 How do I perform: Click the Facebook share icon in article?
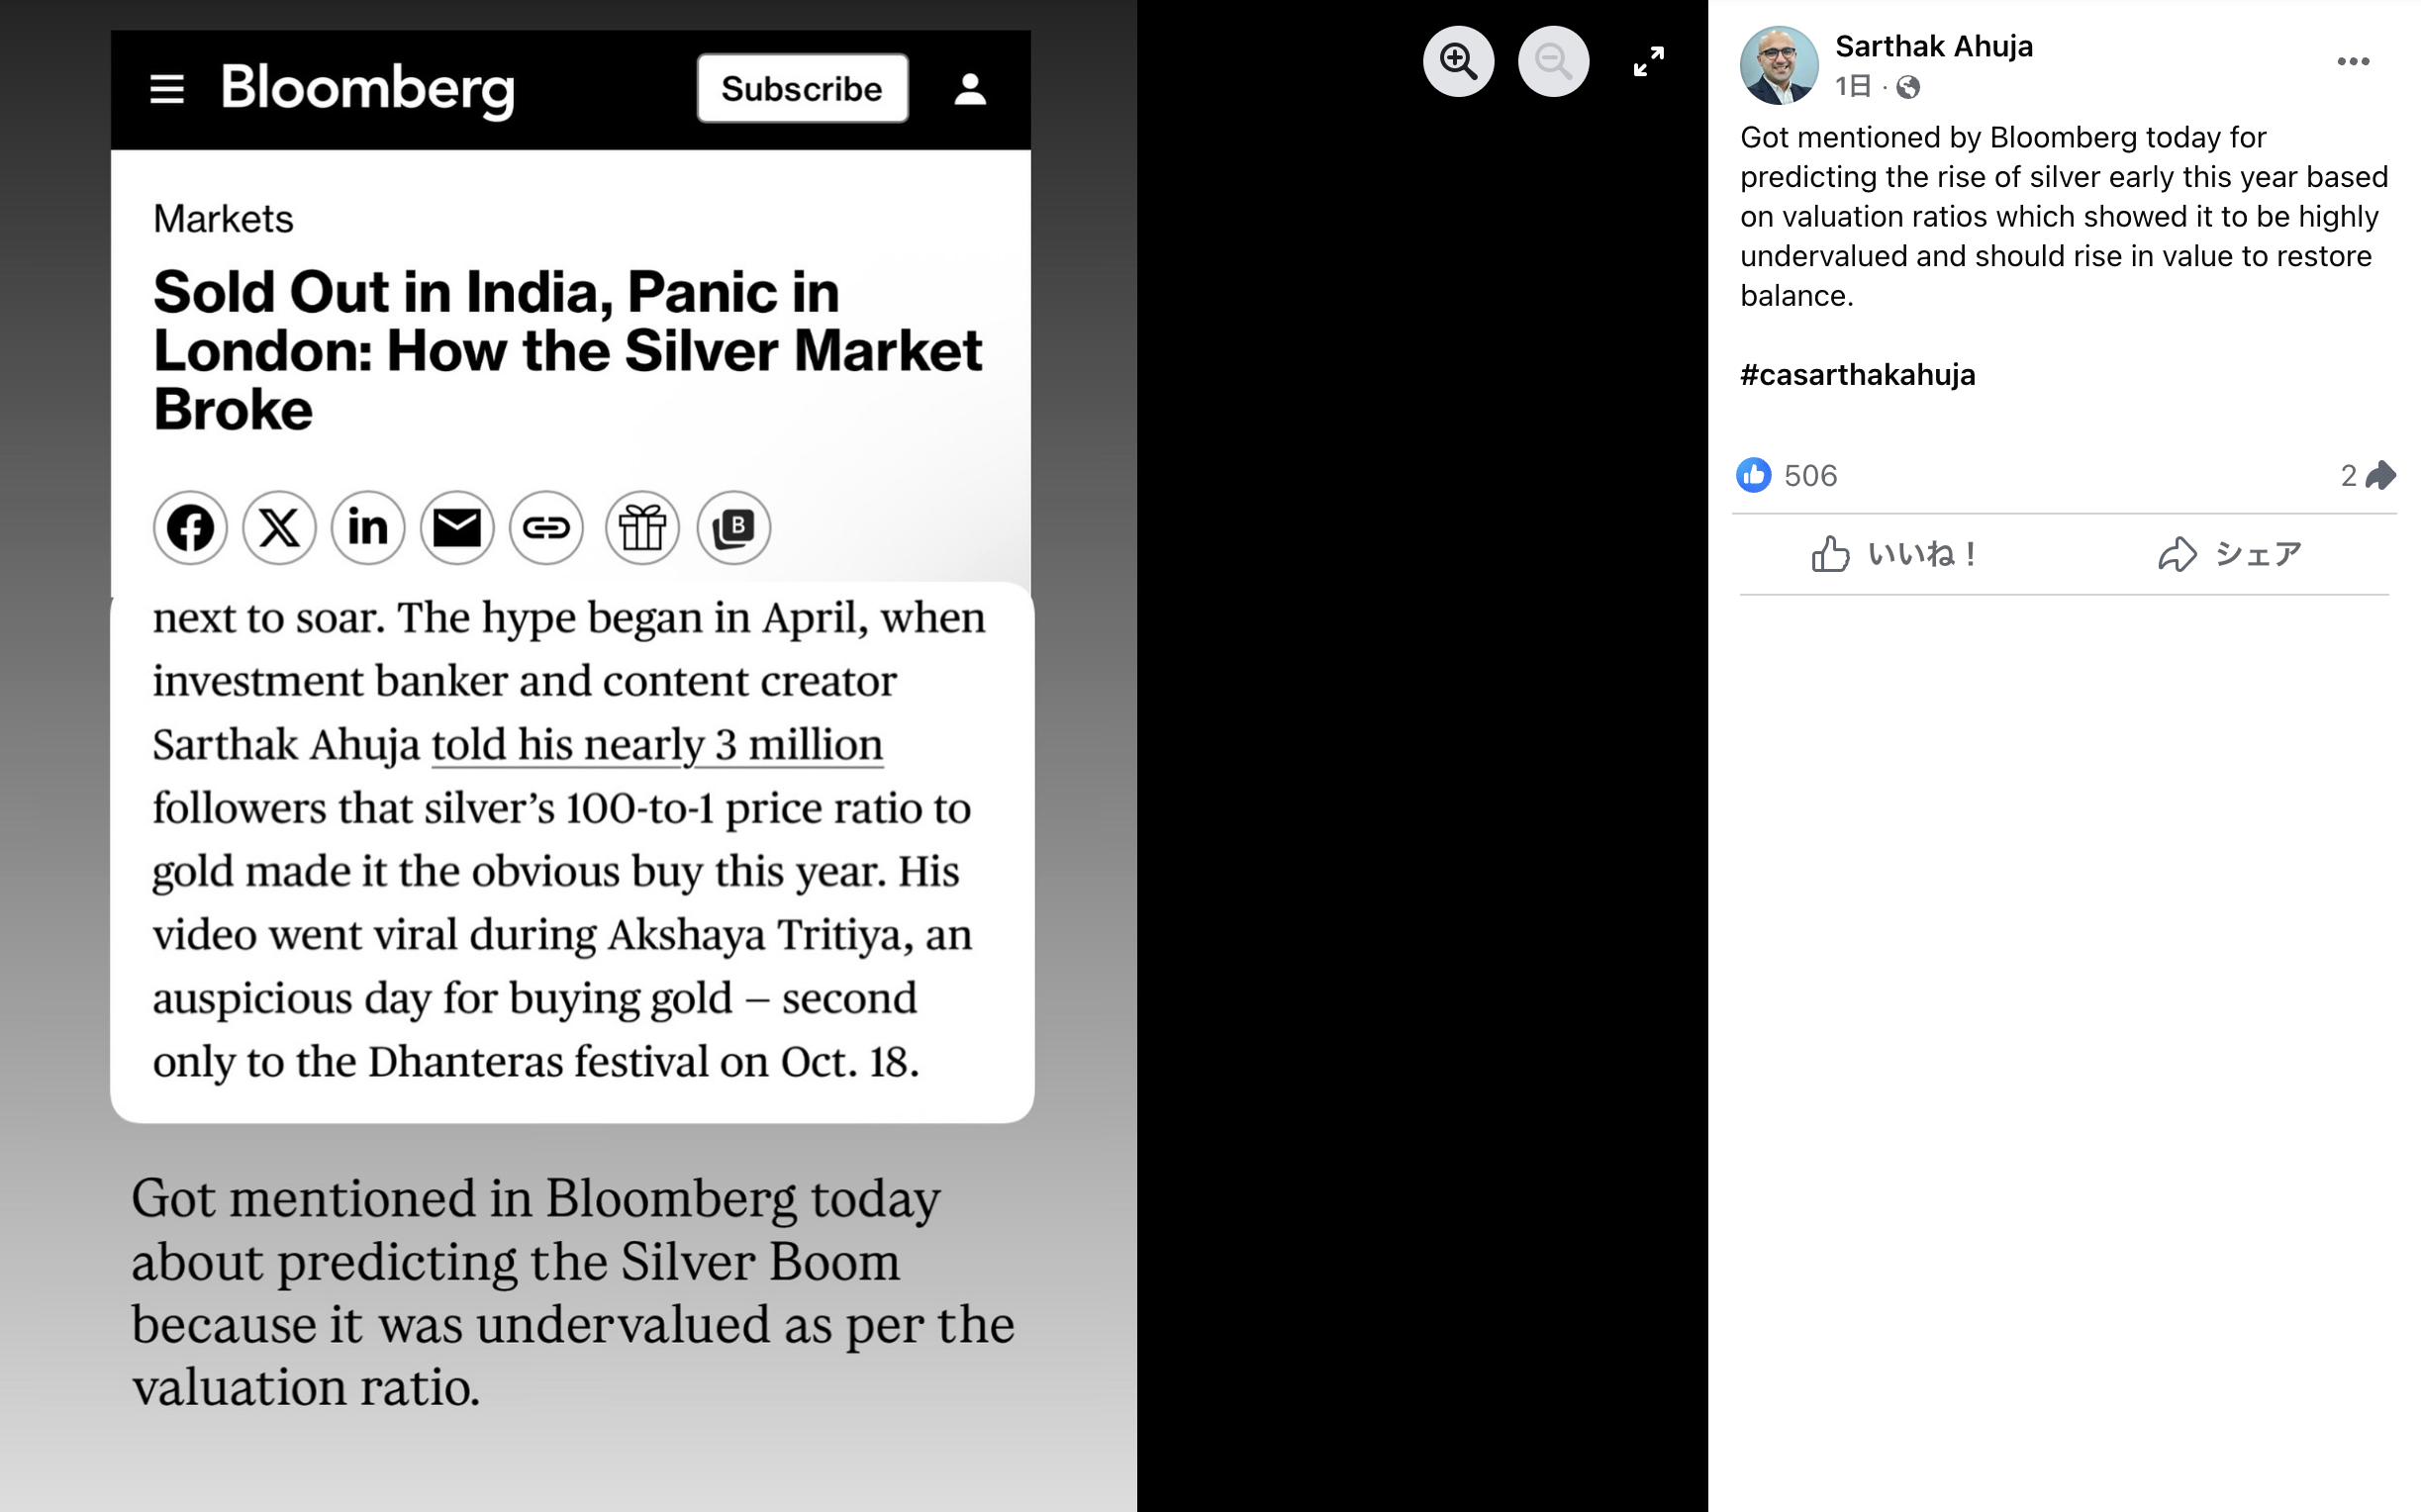(190, 528)
